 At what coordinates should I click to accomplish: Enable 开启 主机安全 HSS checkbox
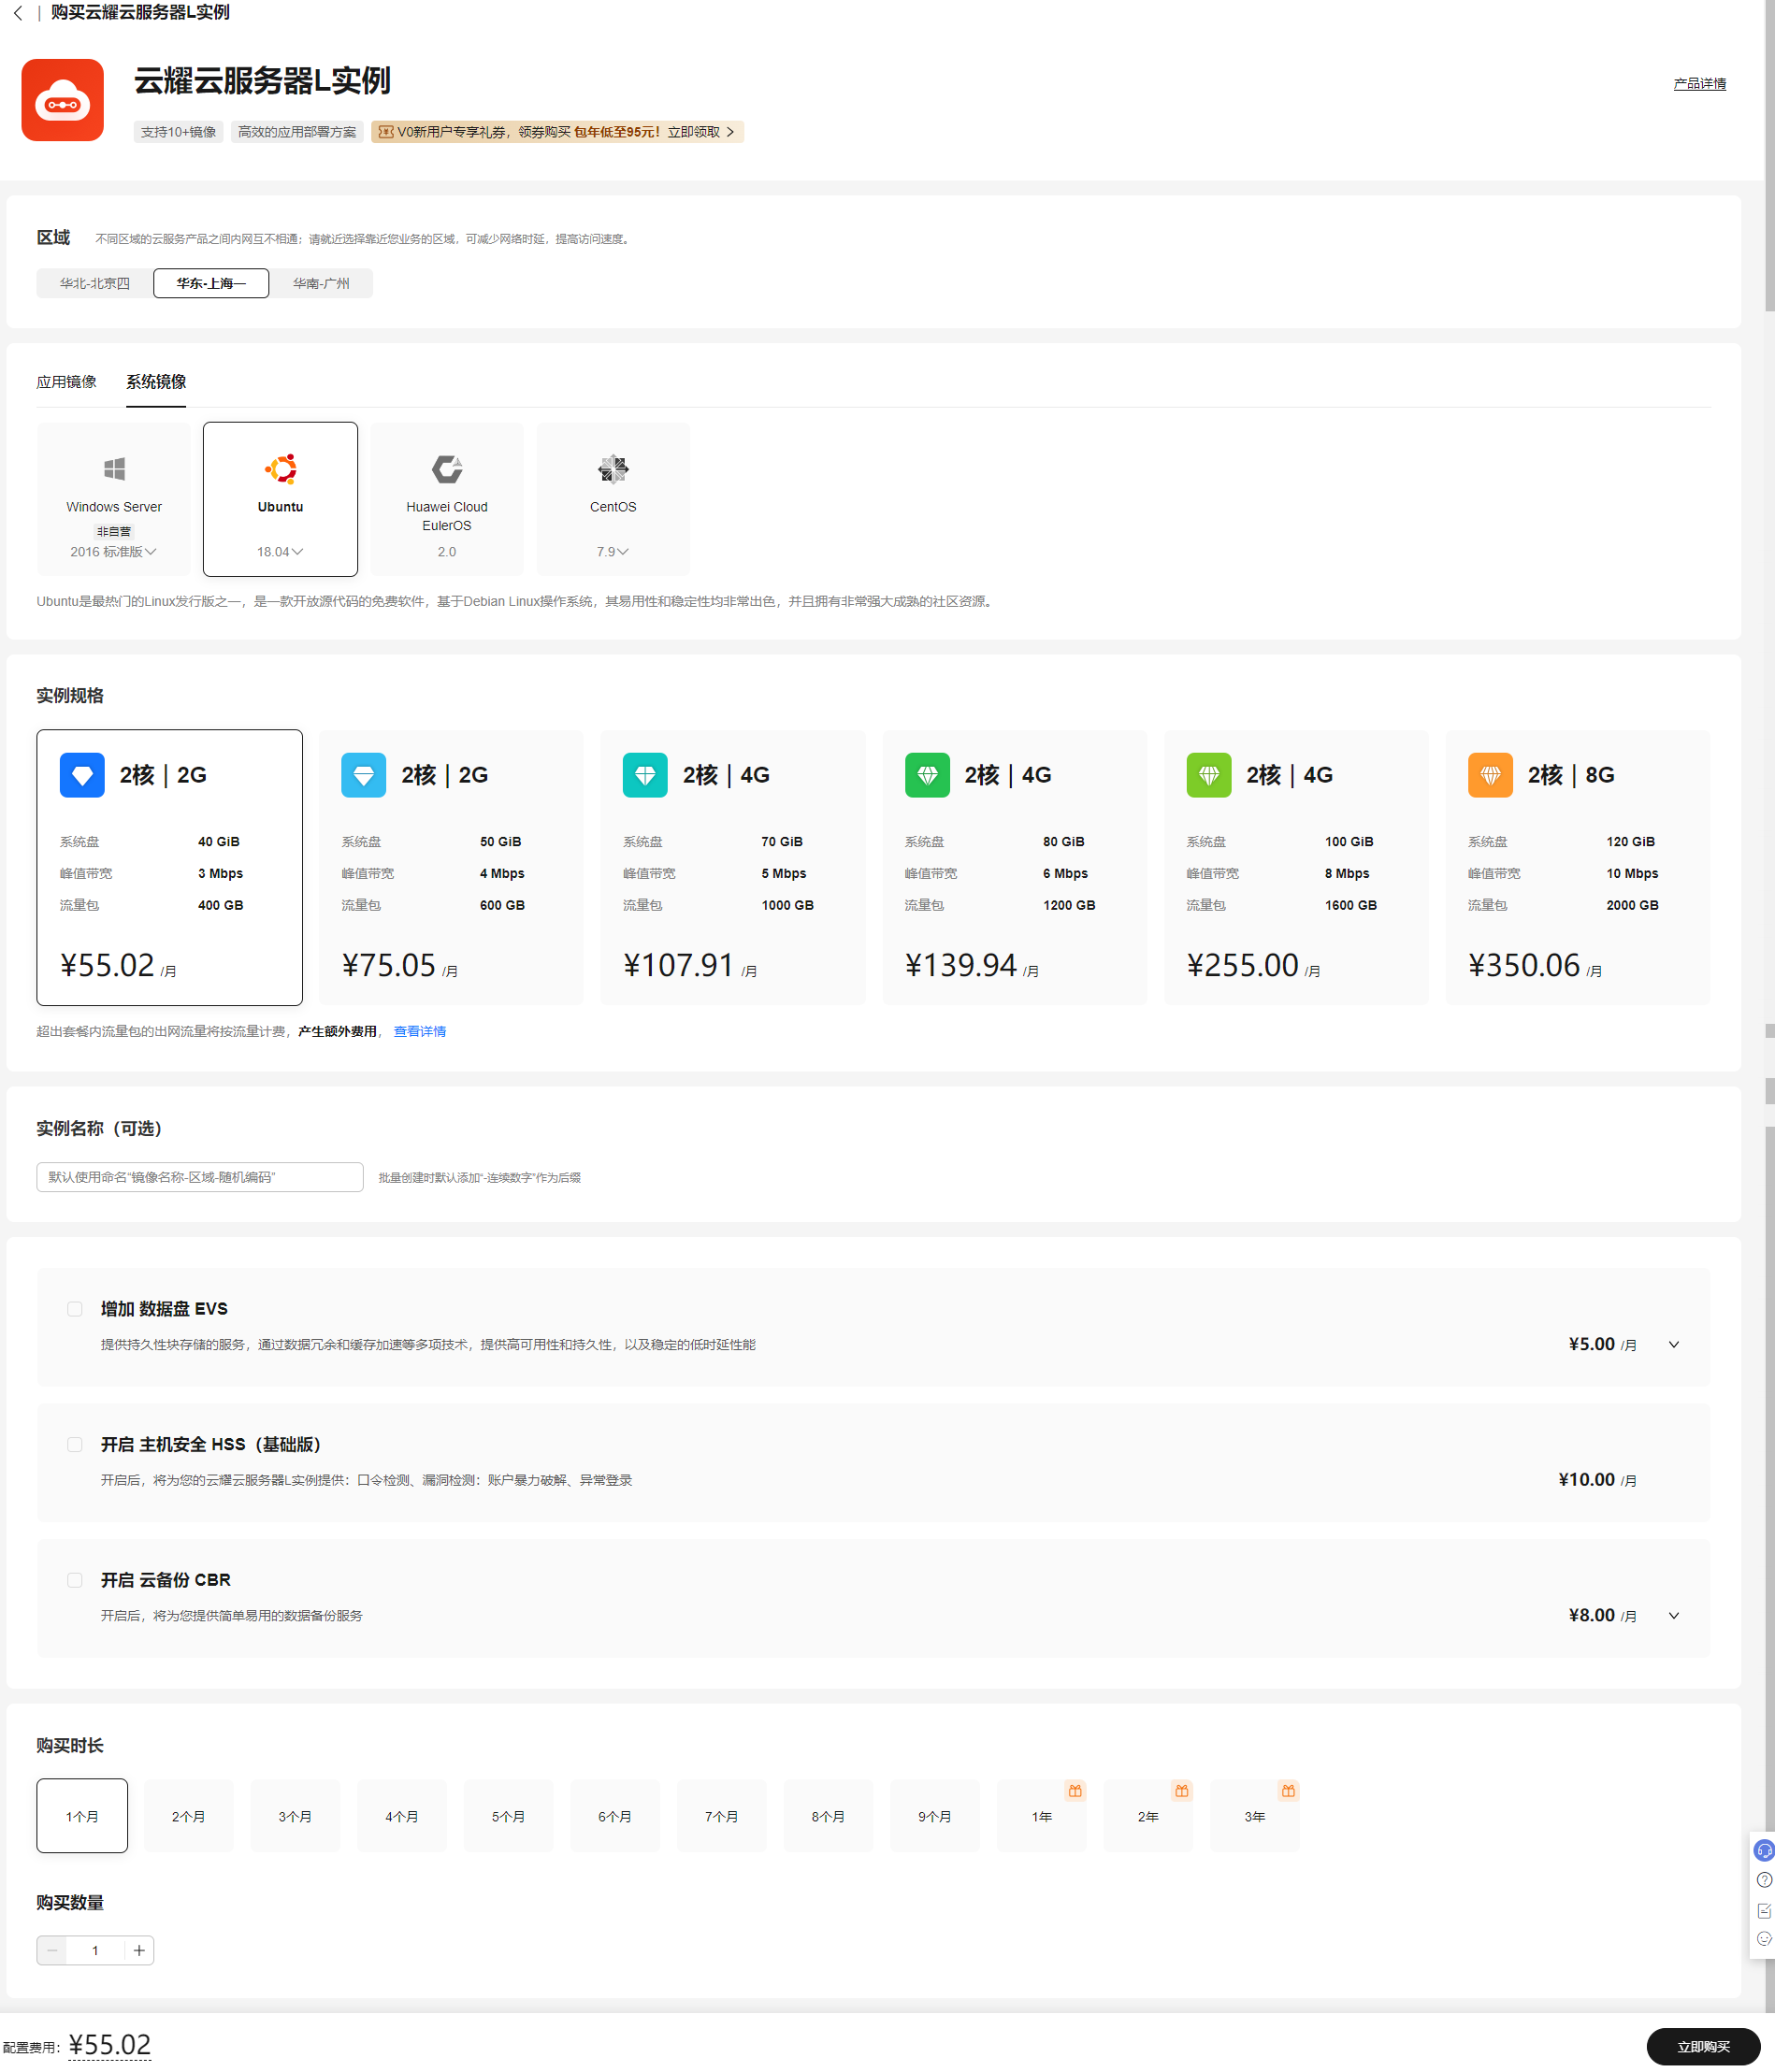tap(75, 1445)
